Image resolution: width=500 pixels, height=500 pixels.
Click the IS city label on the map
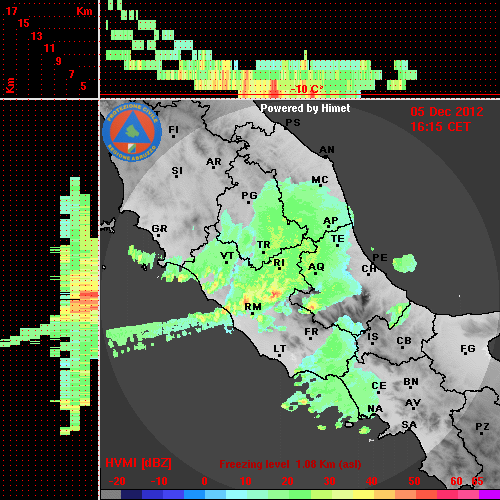[373, 337]
